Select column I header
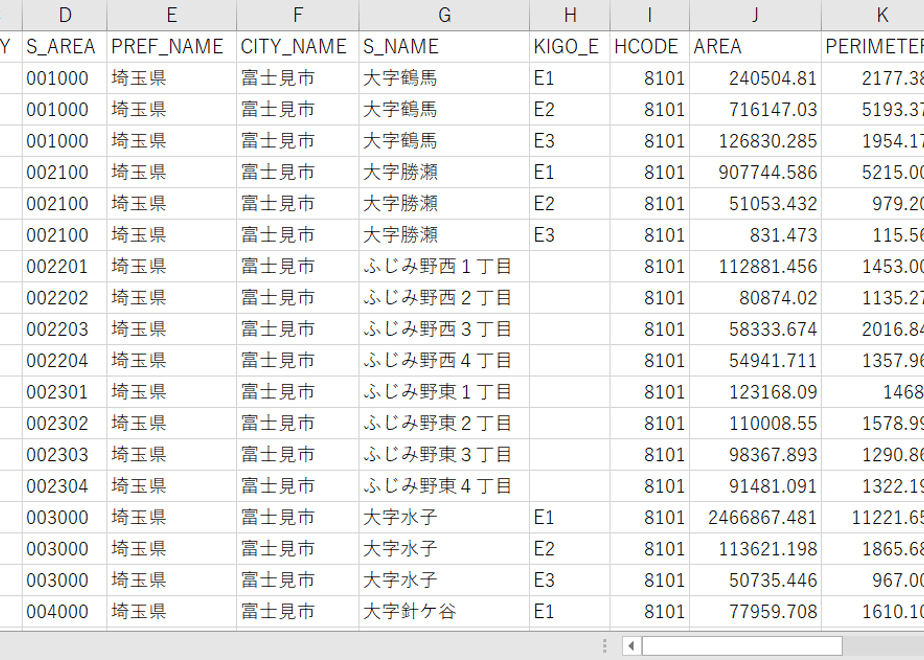The image size is (924, 660). click(x=649, y=15)
